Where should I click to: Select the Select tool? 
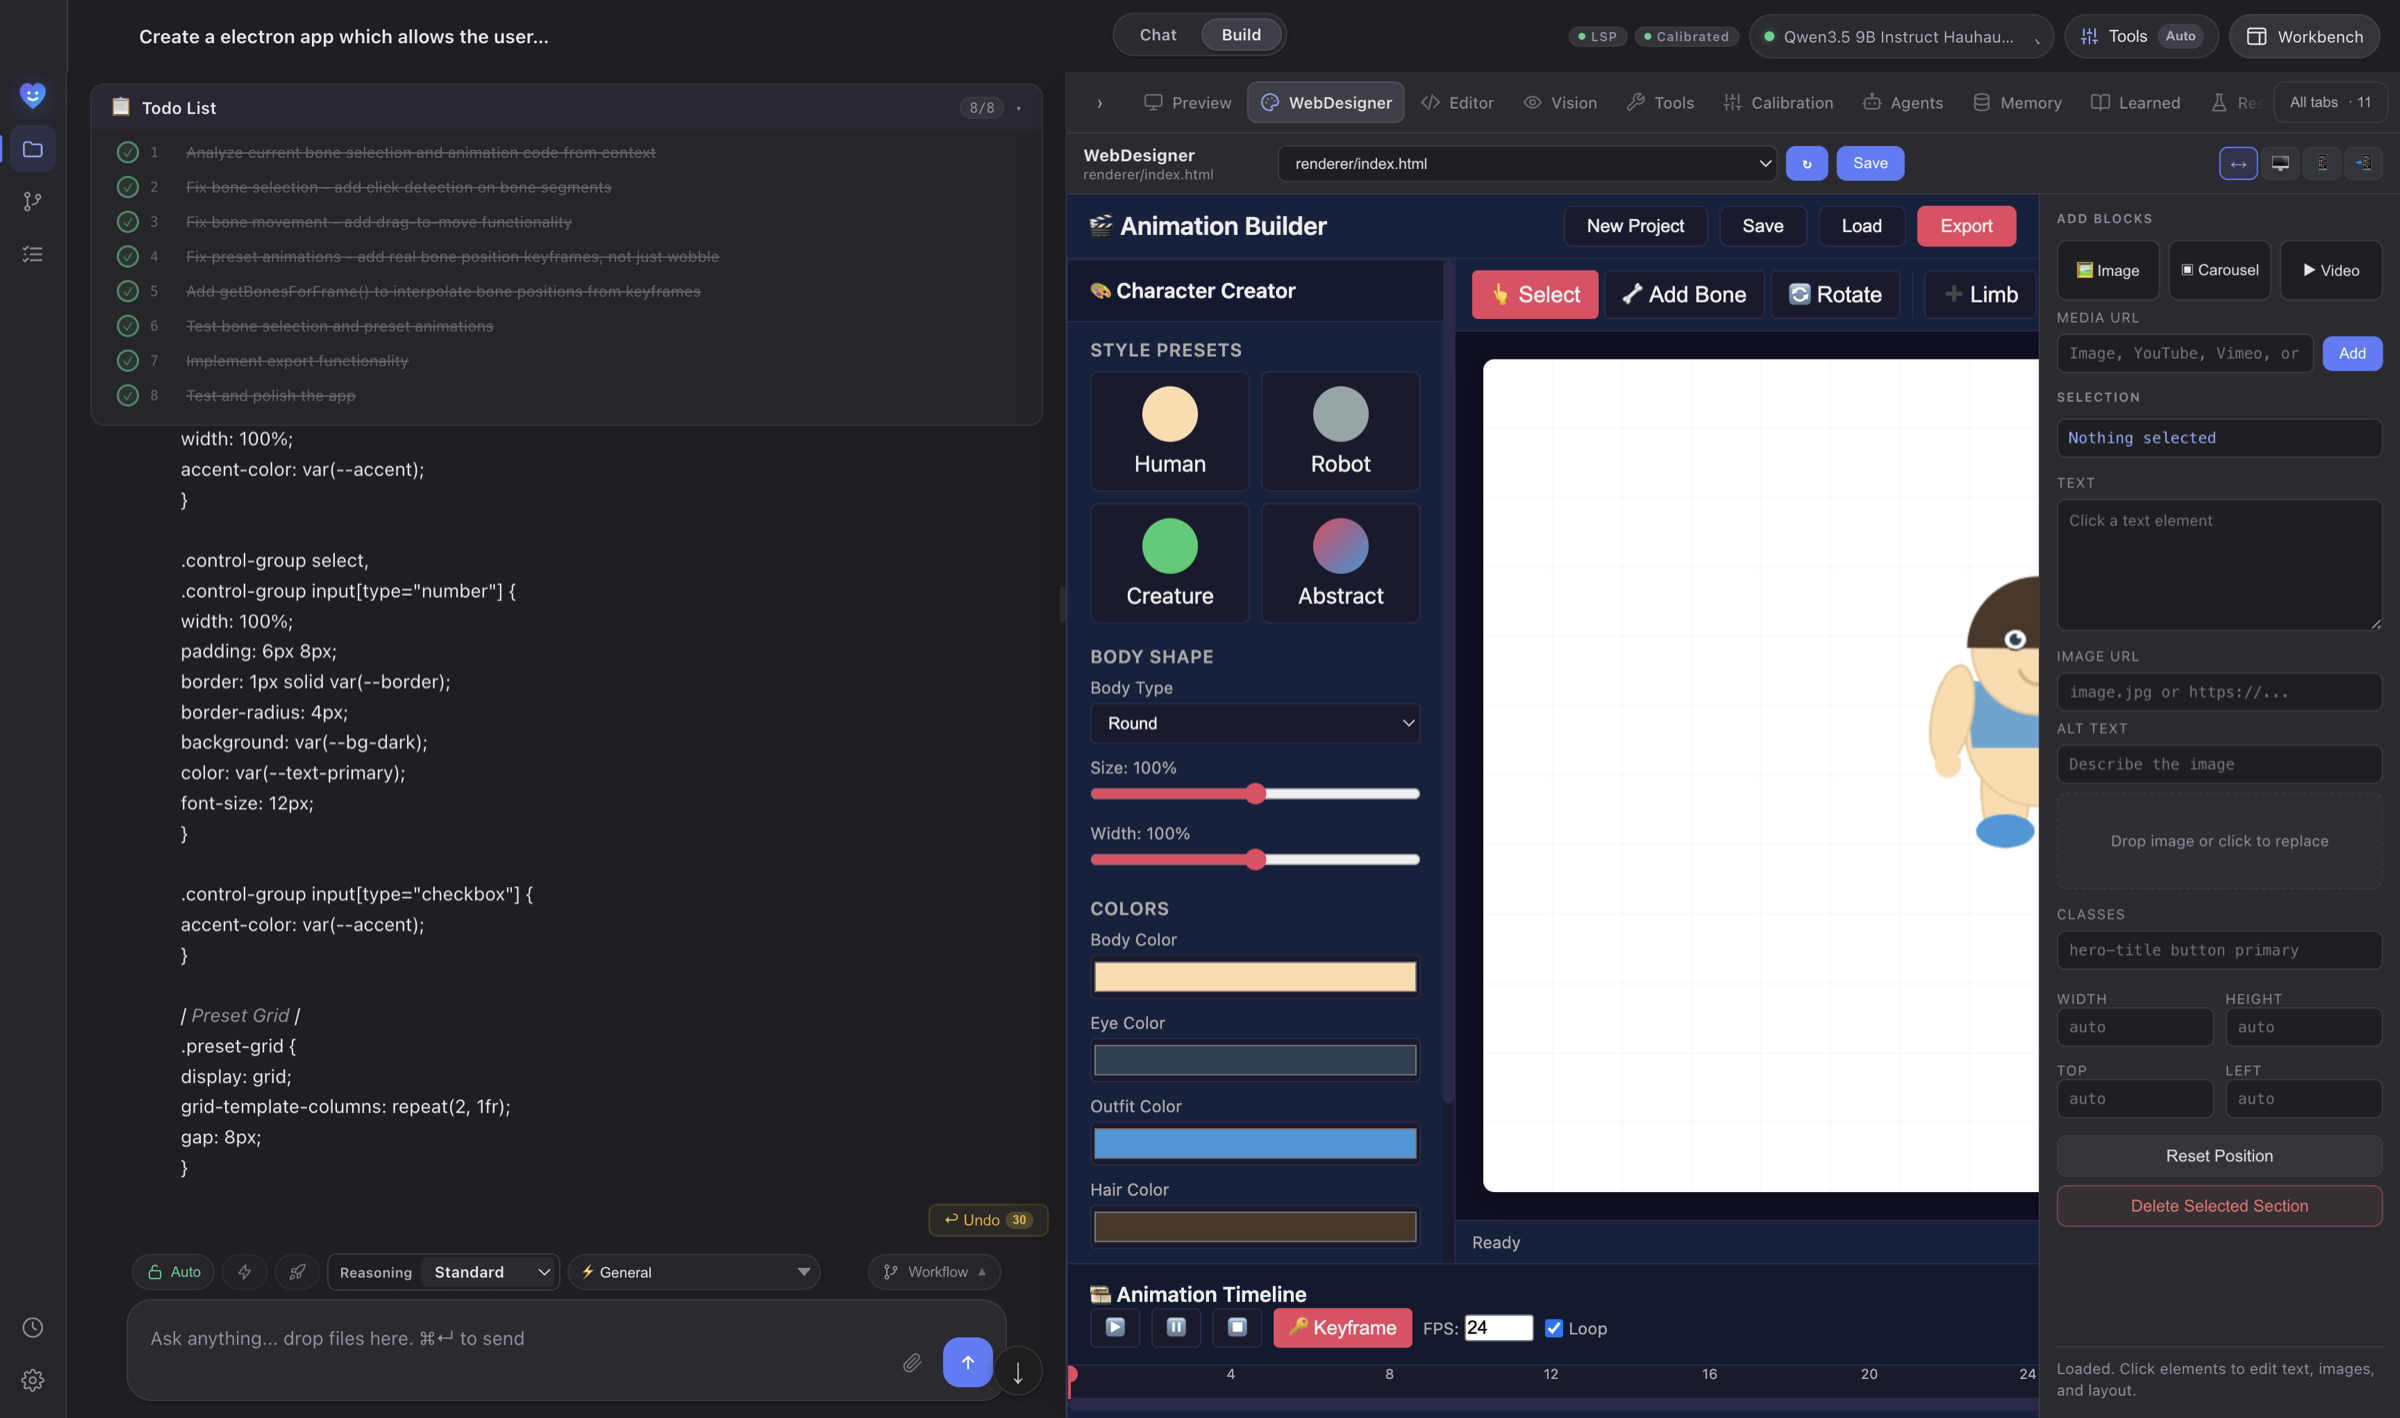pyautogui.click(x=1534, y=294)
